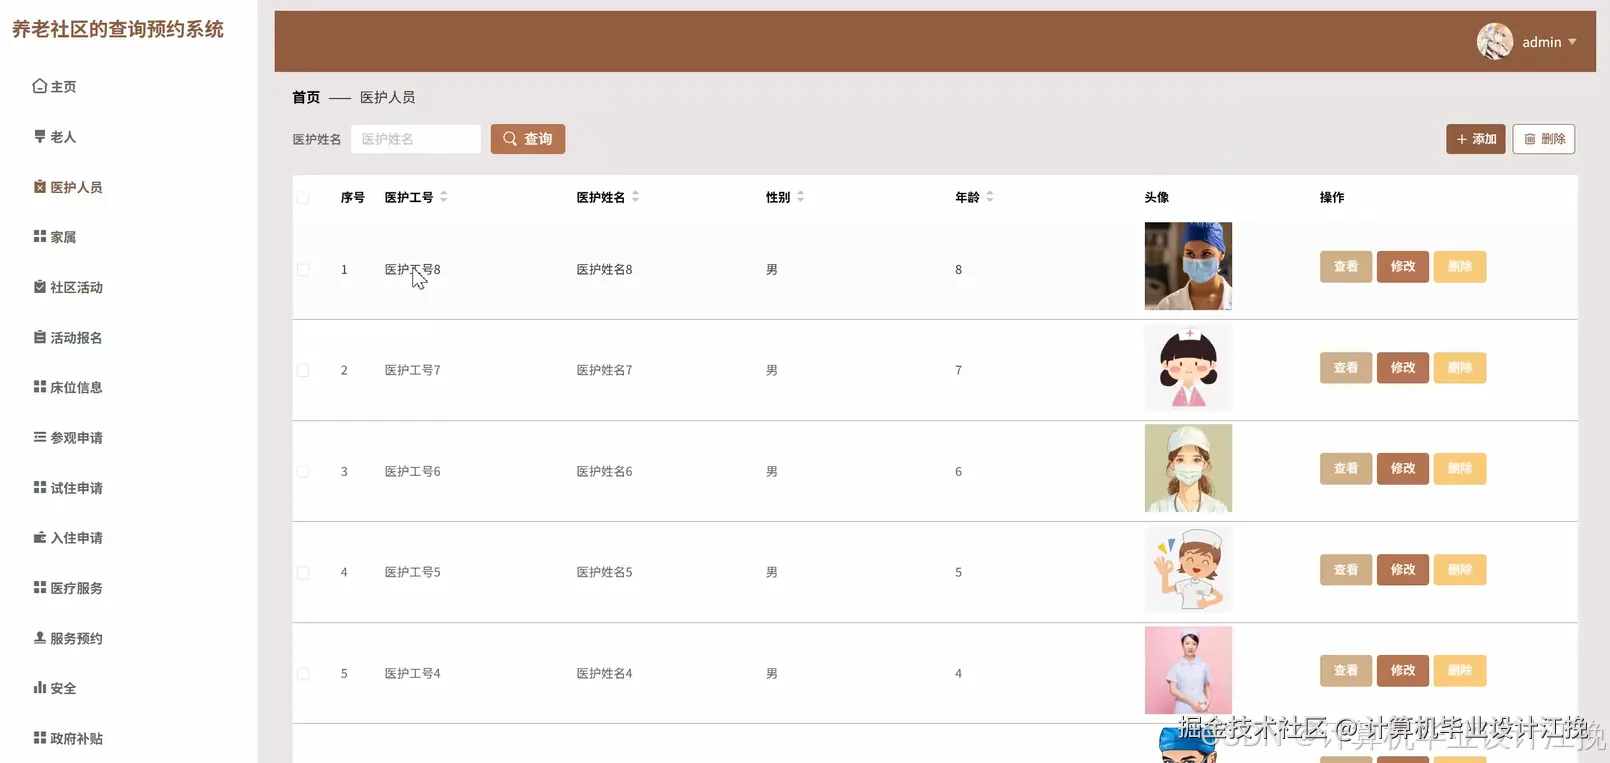Sort by 性别 column arrows
The width and height of the screenshot is (1610, 763).
pyautogui.click(x=800, y=197)
